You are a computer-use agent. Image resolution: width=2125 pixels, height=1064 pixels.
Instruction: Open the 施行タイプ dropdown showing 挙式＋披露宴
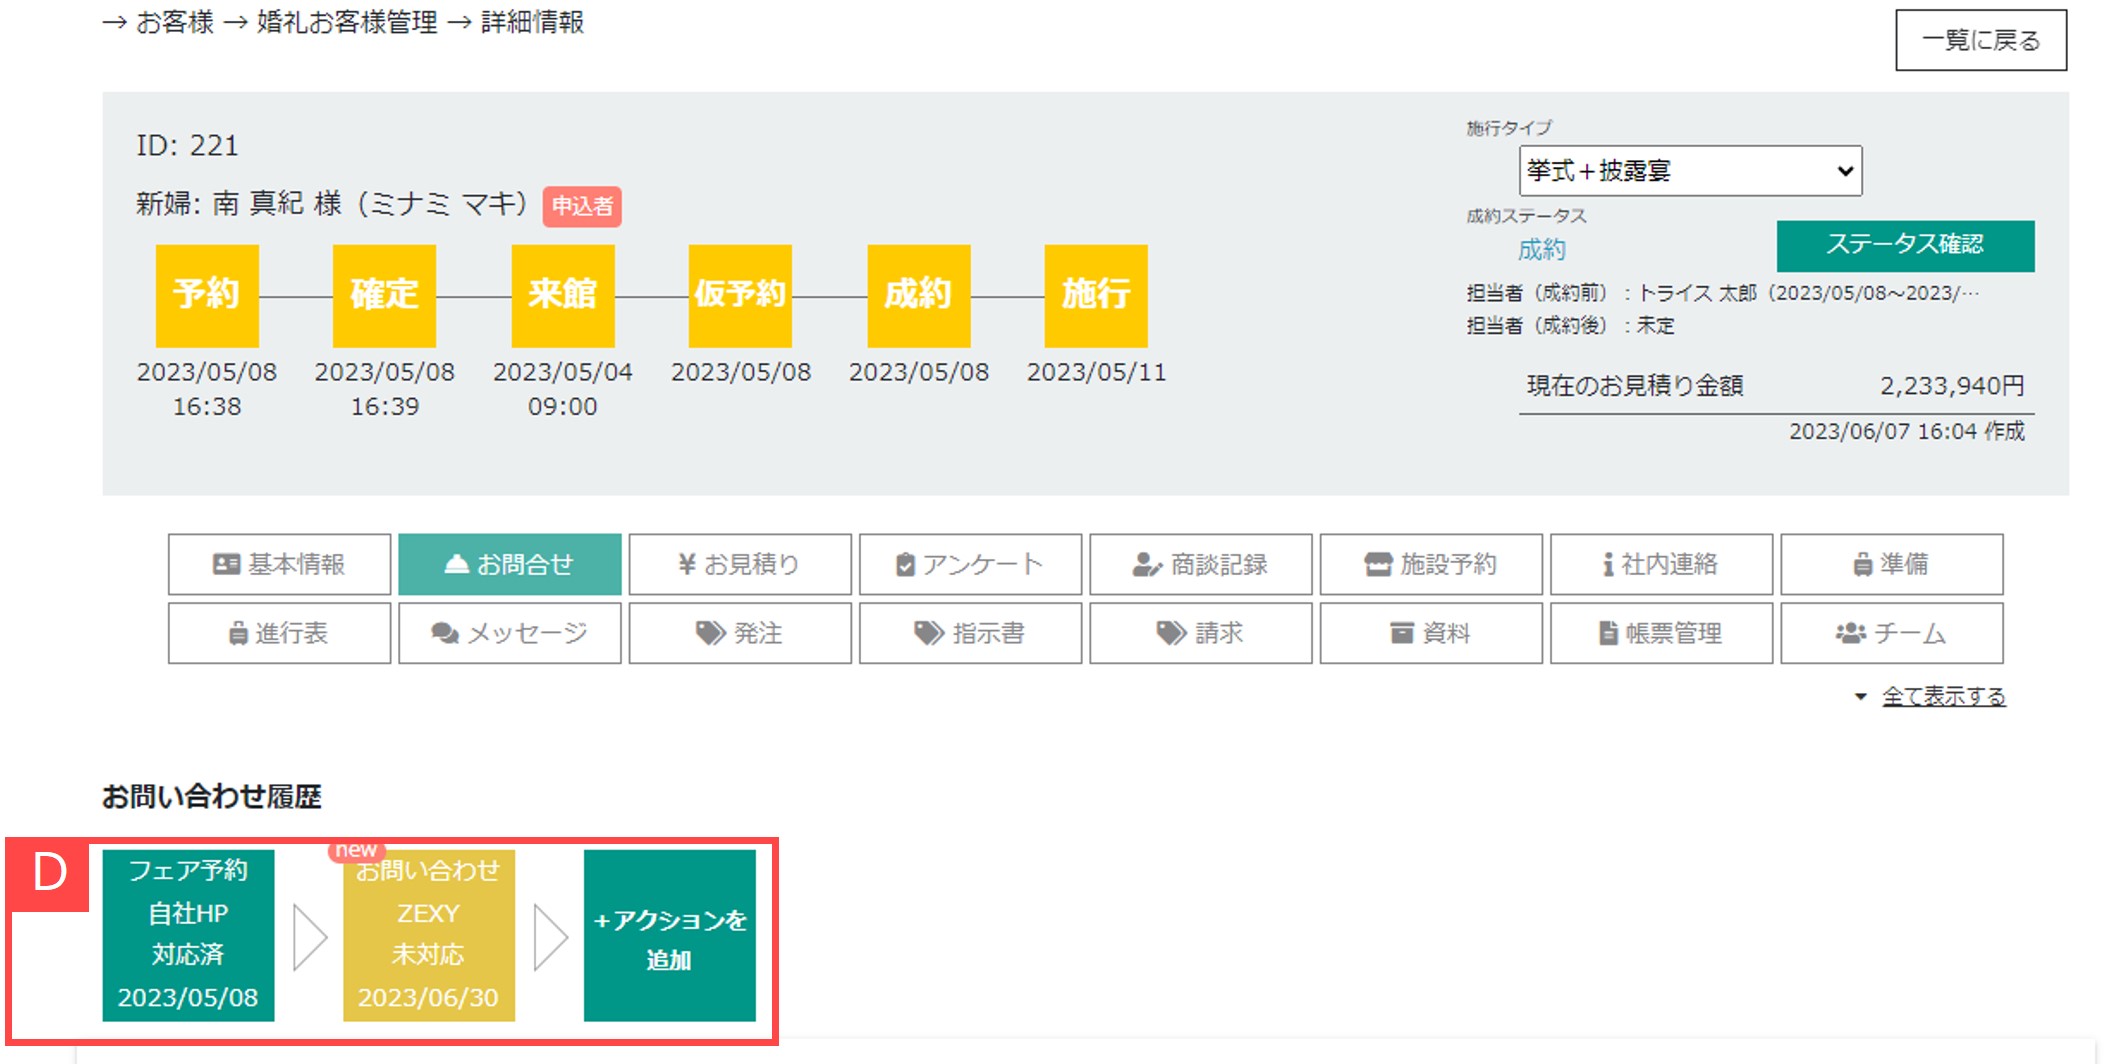click(1689, 170)
